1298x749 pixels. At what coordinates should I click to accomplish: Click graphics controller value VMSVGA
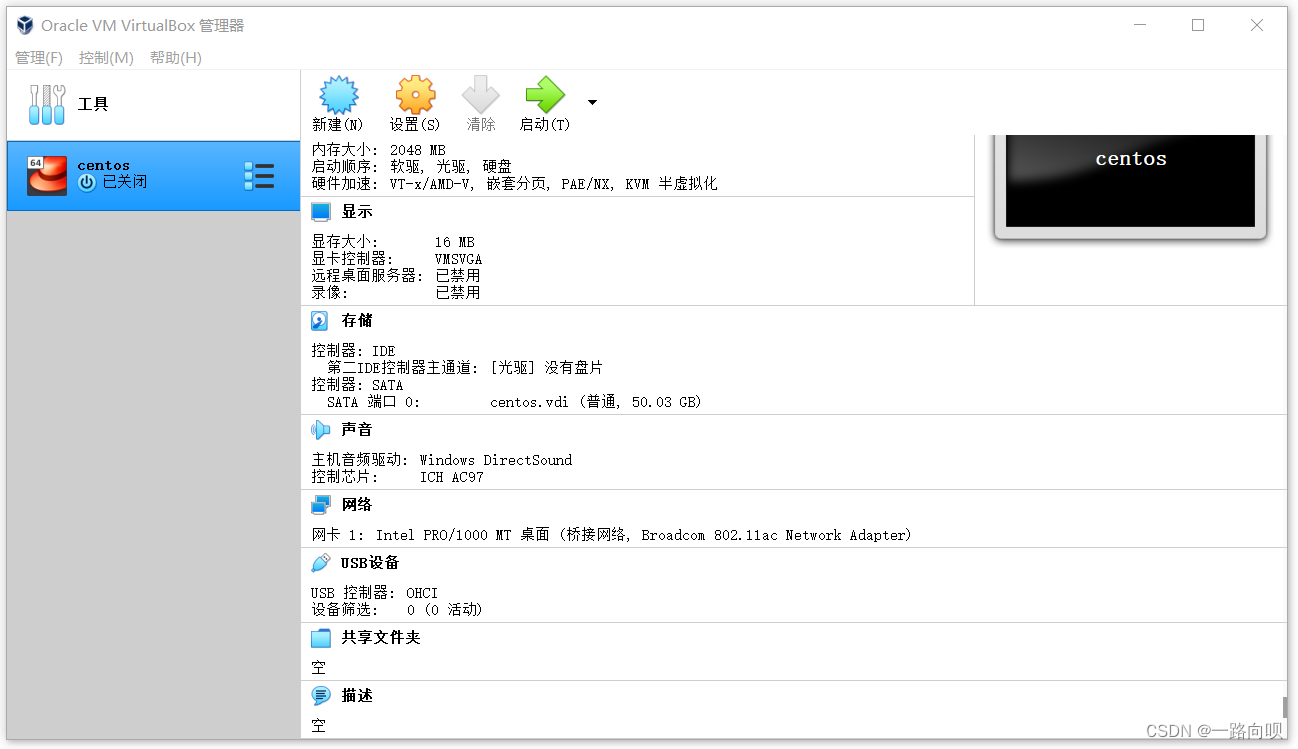[459, 259]
